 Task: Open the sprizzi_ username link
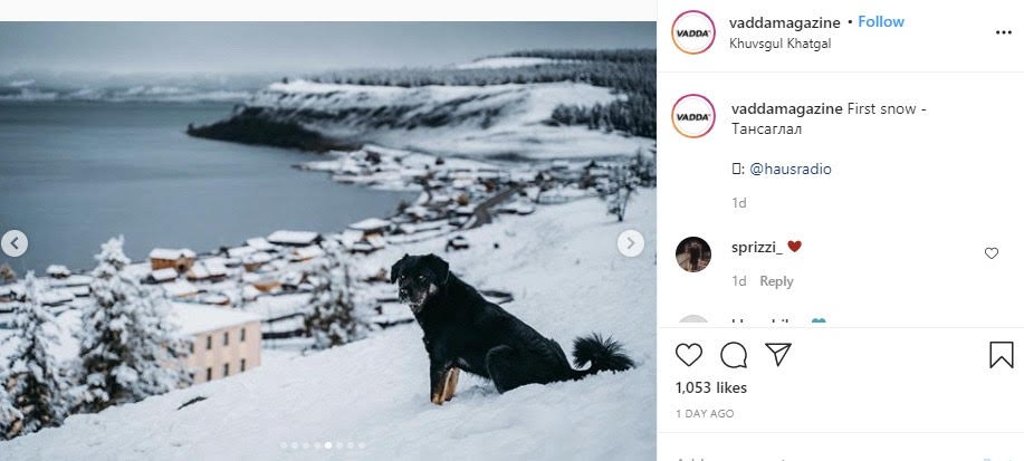coord(755,247)
